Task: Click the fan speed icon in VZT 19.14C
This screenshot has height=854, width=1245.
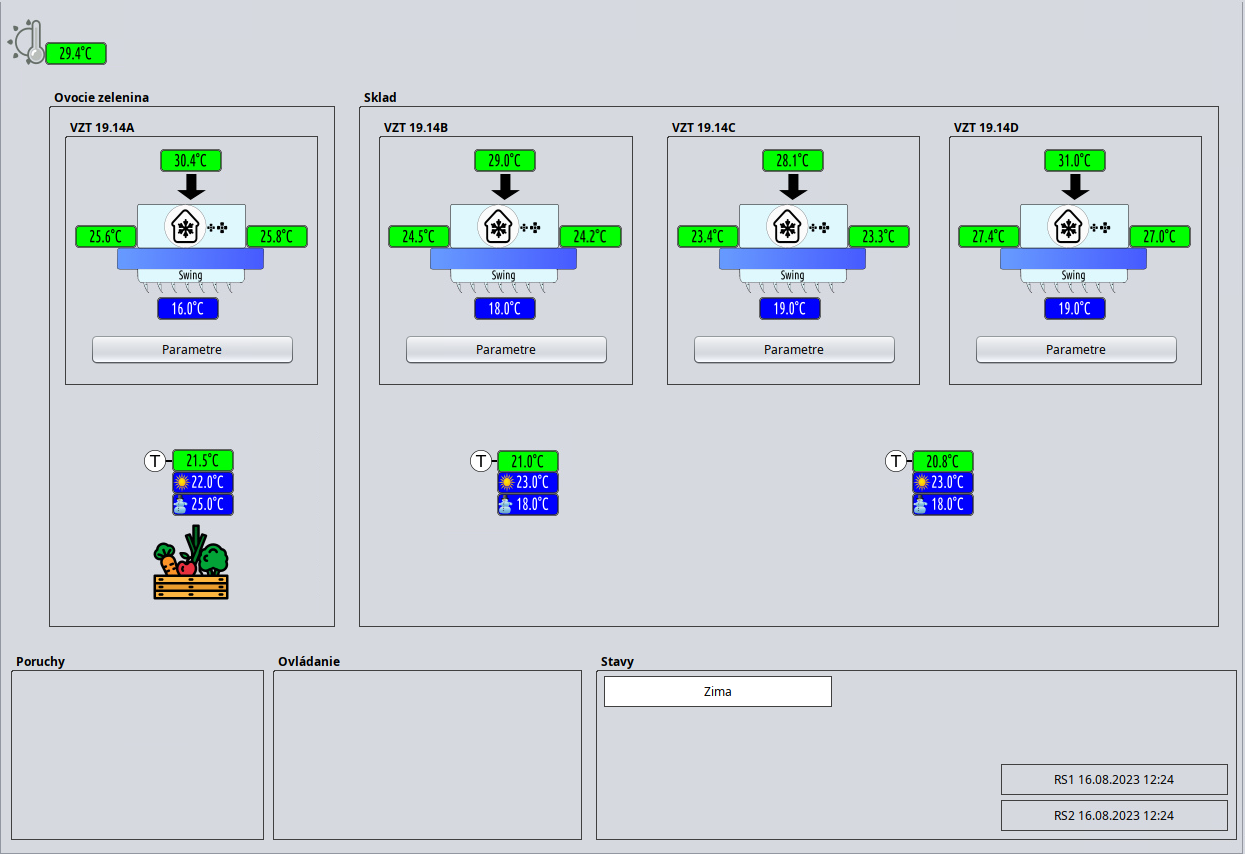Action: (819, 228)
